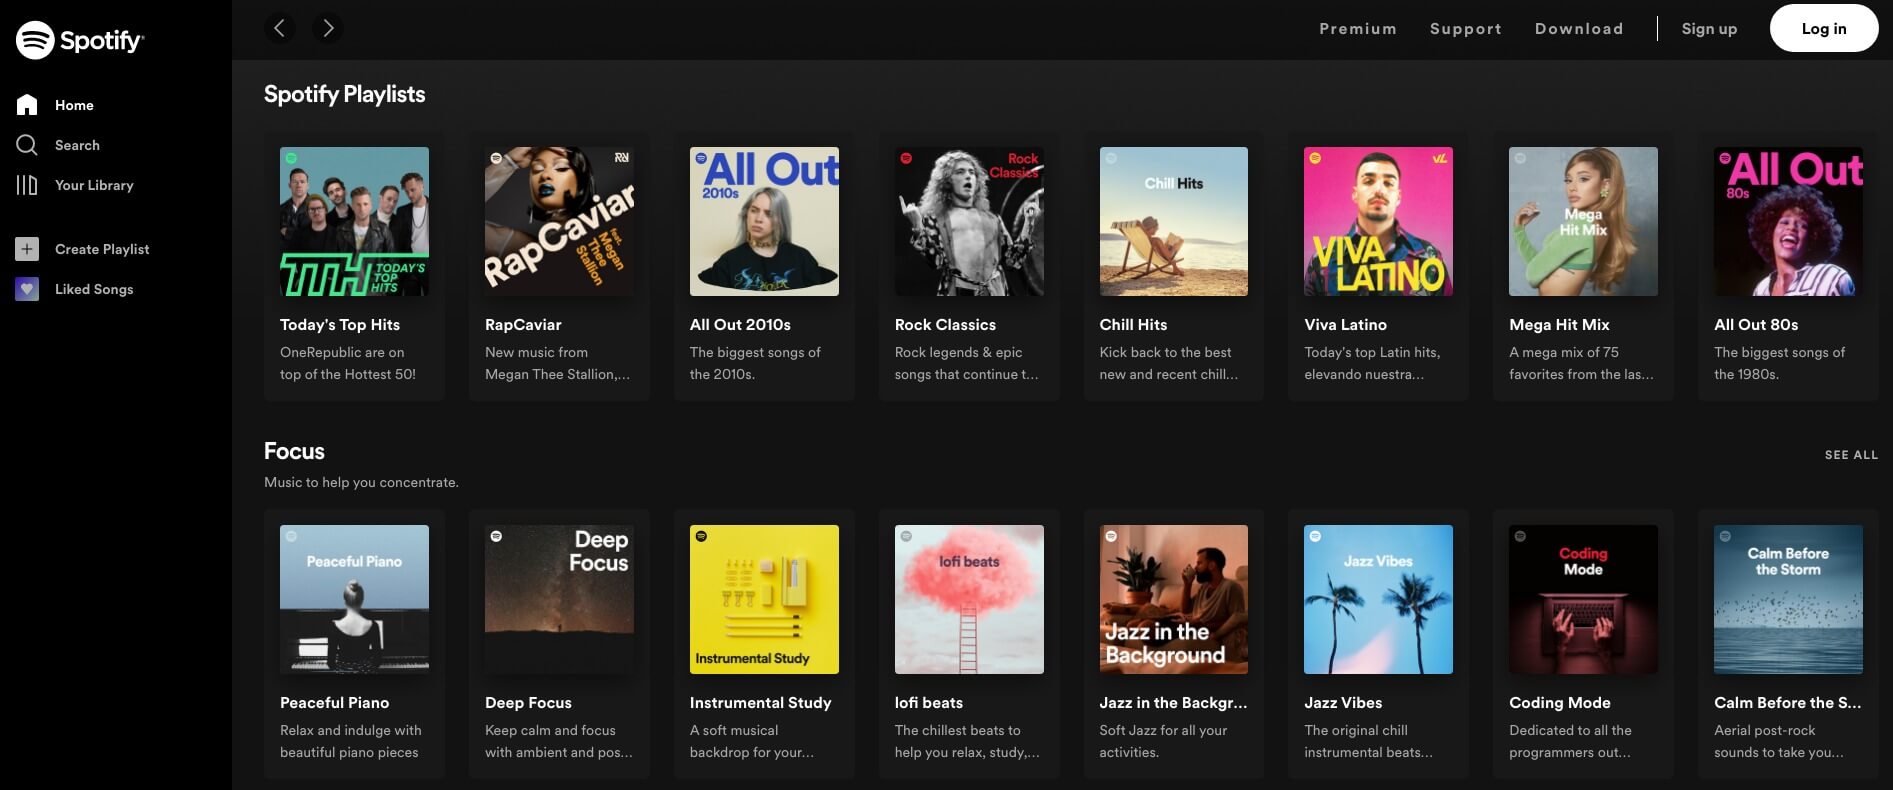Click 'New music from Megan Thee Stallion' description
Screen dimensions: 1893x790
[x=557, y=363]
